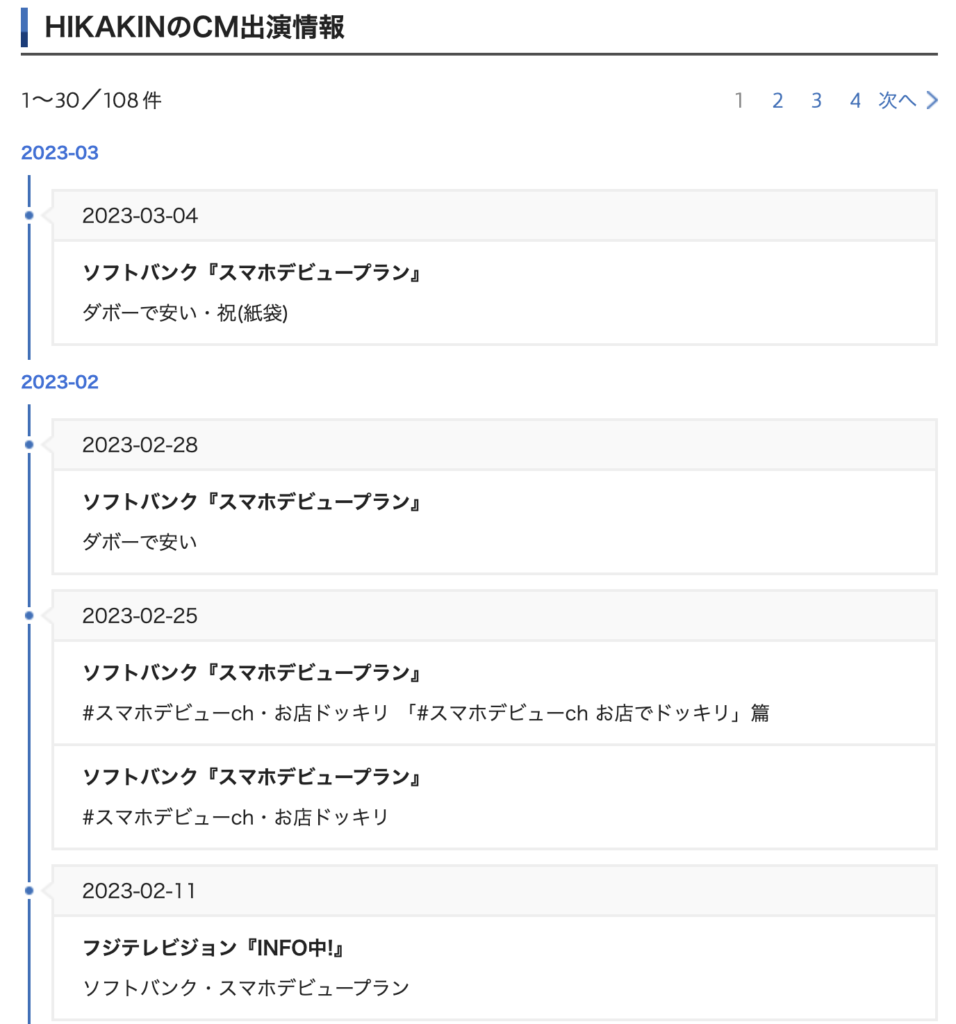Screen dimensions: 956x1024
Task: Select the 2023-02 month heading
Action: tap(59, 382)
